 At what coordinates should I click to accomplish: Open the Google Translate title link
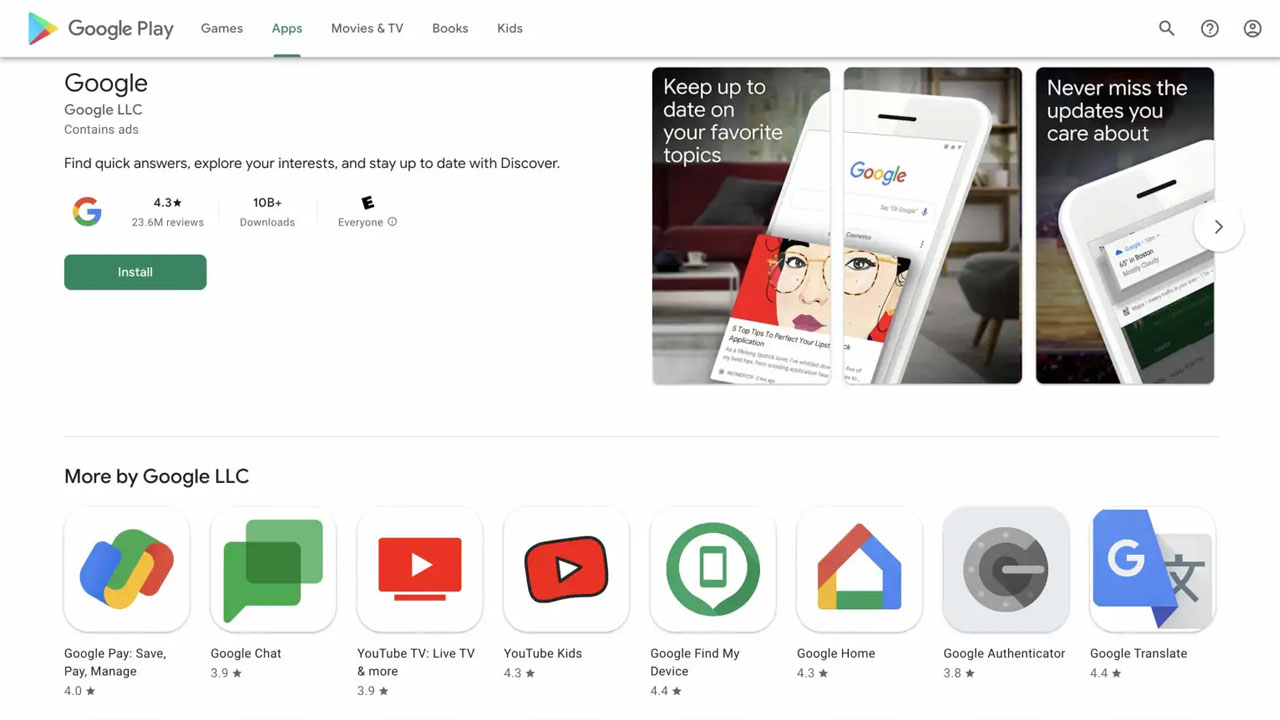(x=1139, y=653)
